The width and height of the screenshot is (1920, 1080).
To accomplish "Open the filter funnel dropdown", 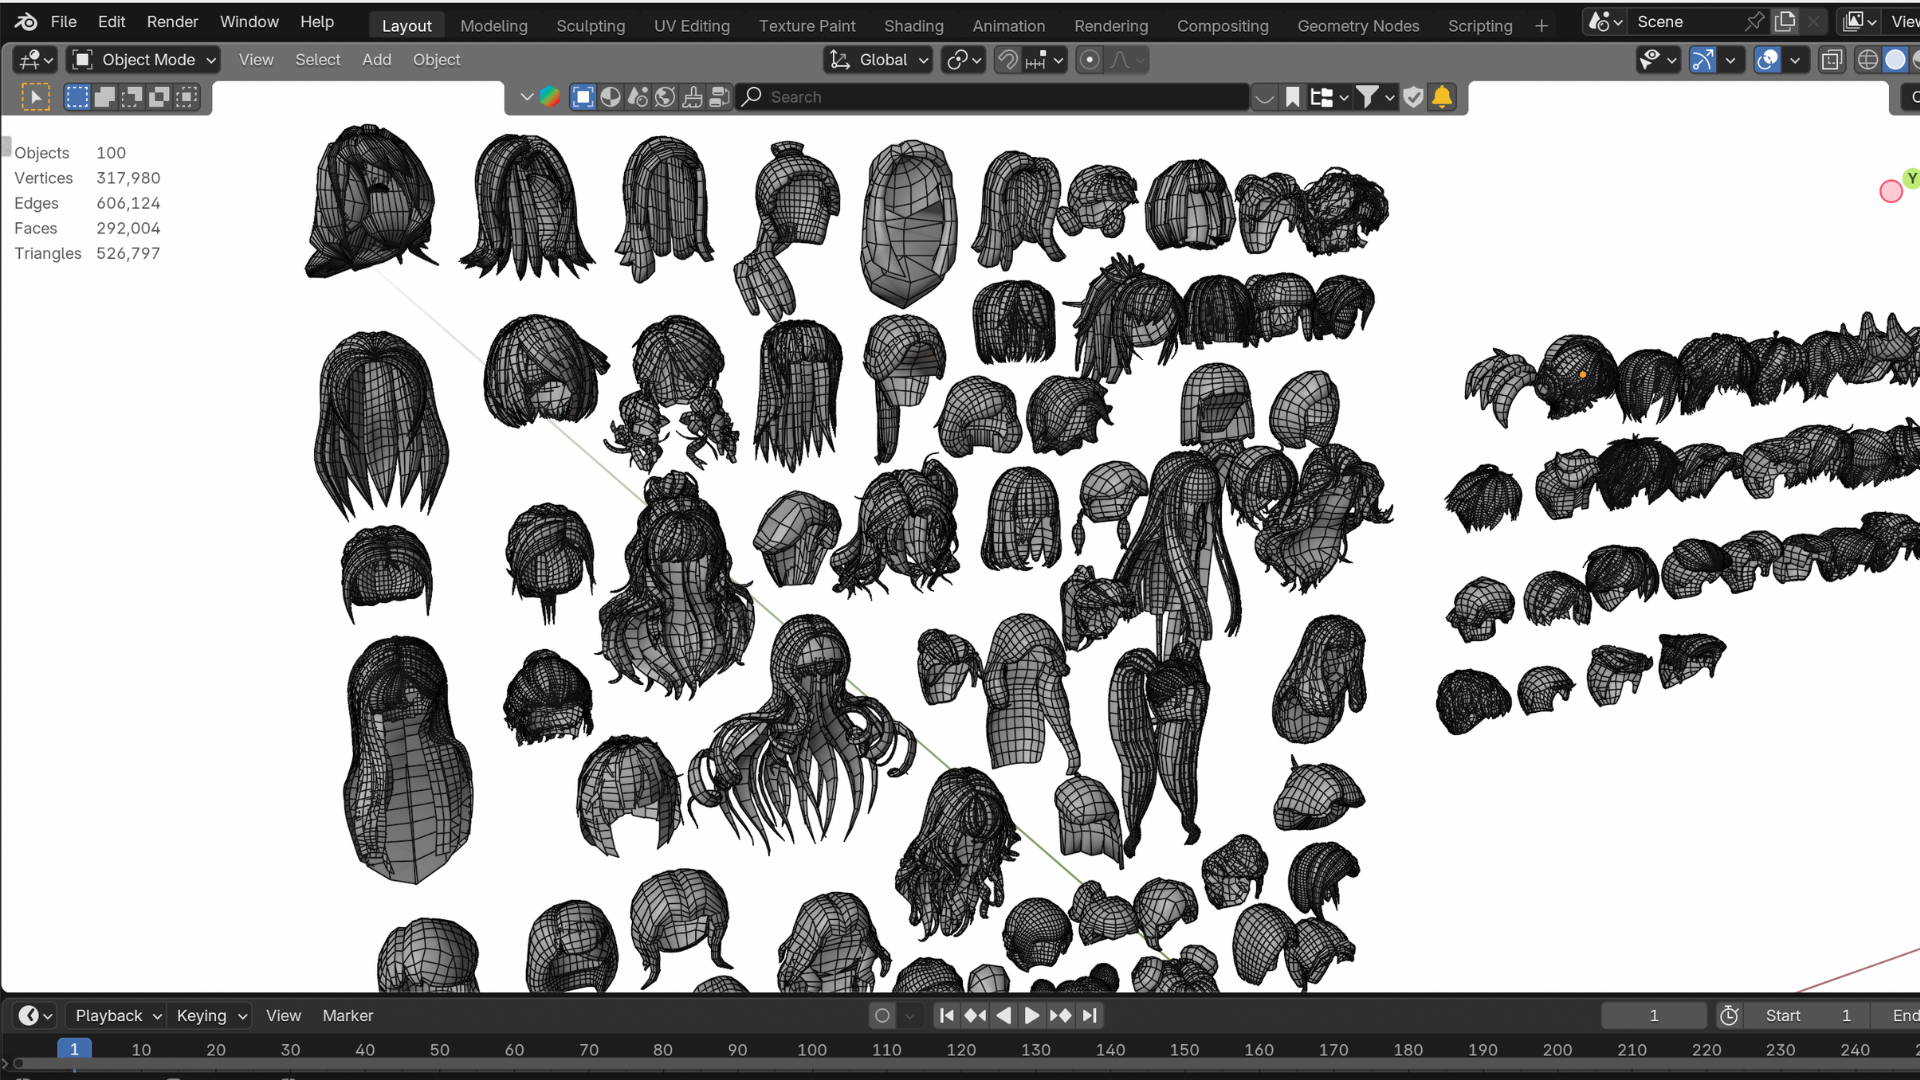I will 1376,97.
